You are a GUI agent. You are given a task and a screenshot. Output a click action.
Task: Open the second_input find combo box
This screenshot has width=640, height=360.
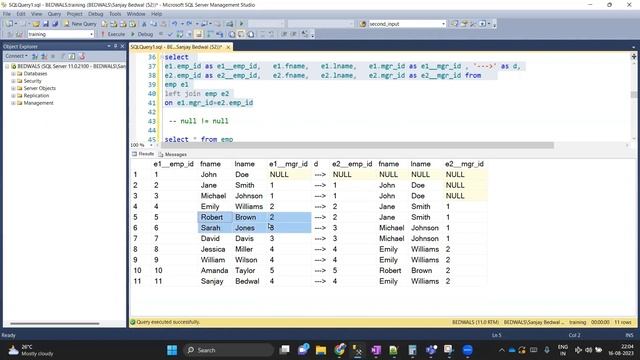[x=407, y=24]
